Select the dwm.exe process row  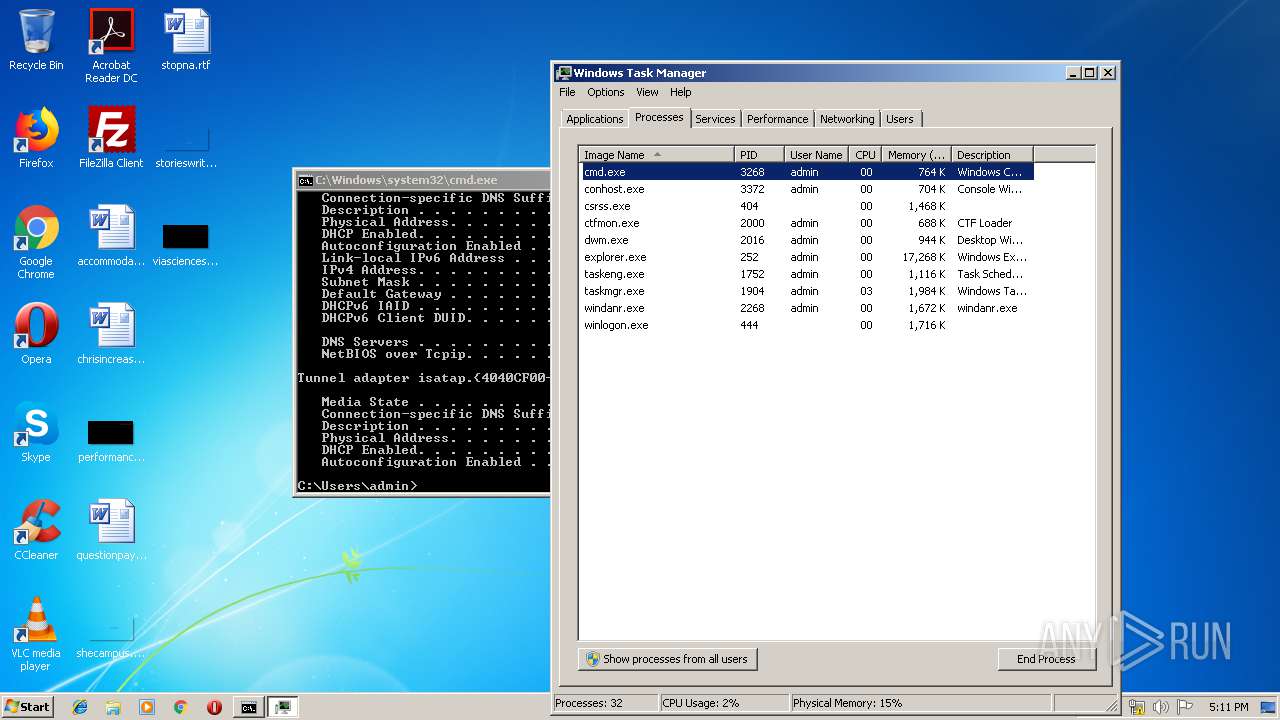(x=806, y=240)
